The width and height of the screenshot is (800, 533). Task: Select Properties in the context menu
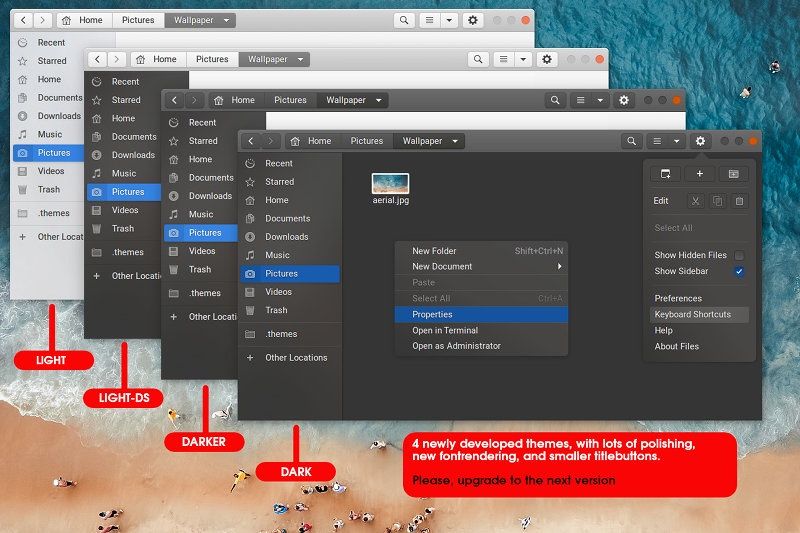[481, 314]
